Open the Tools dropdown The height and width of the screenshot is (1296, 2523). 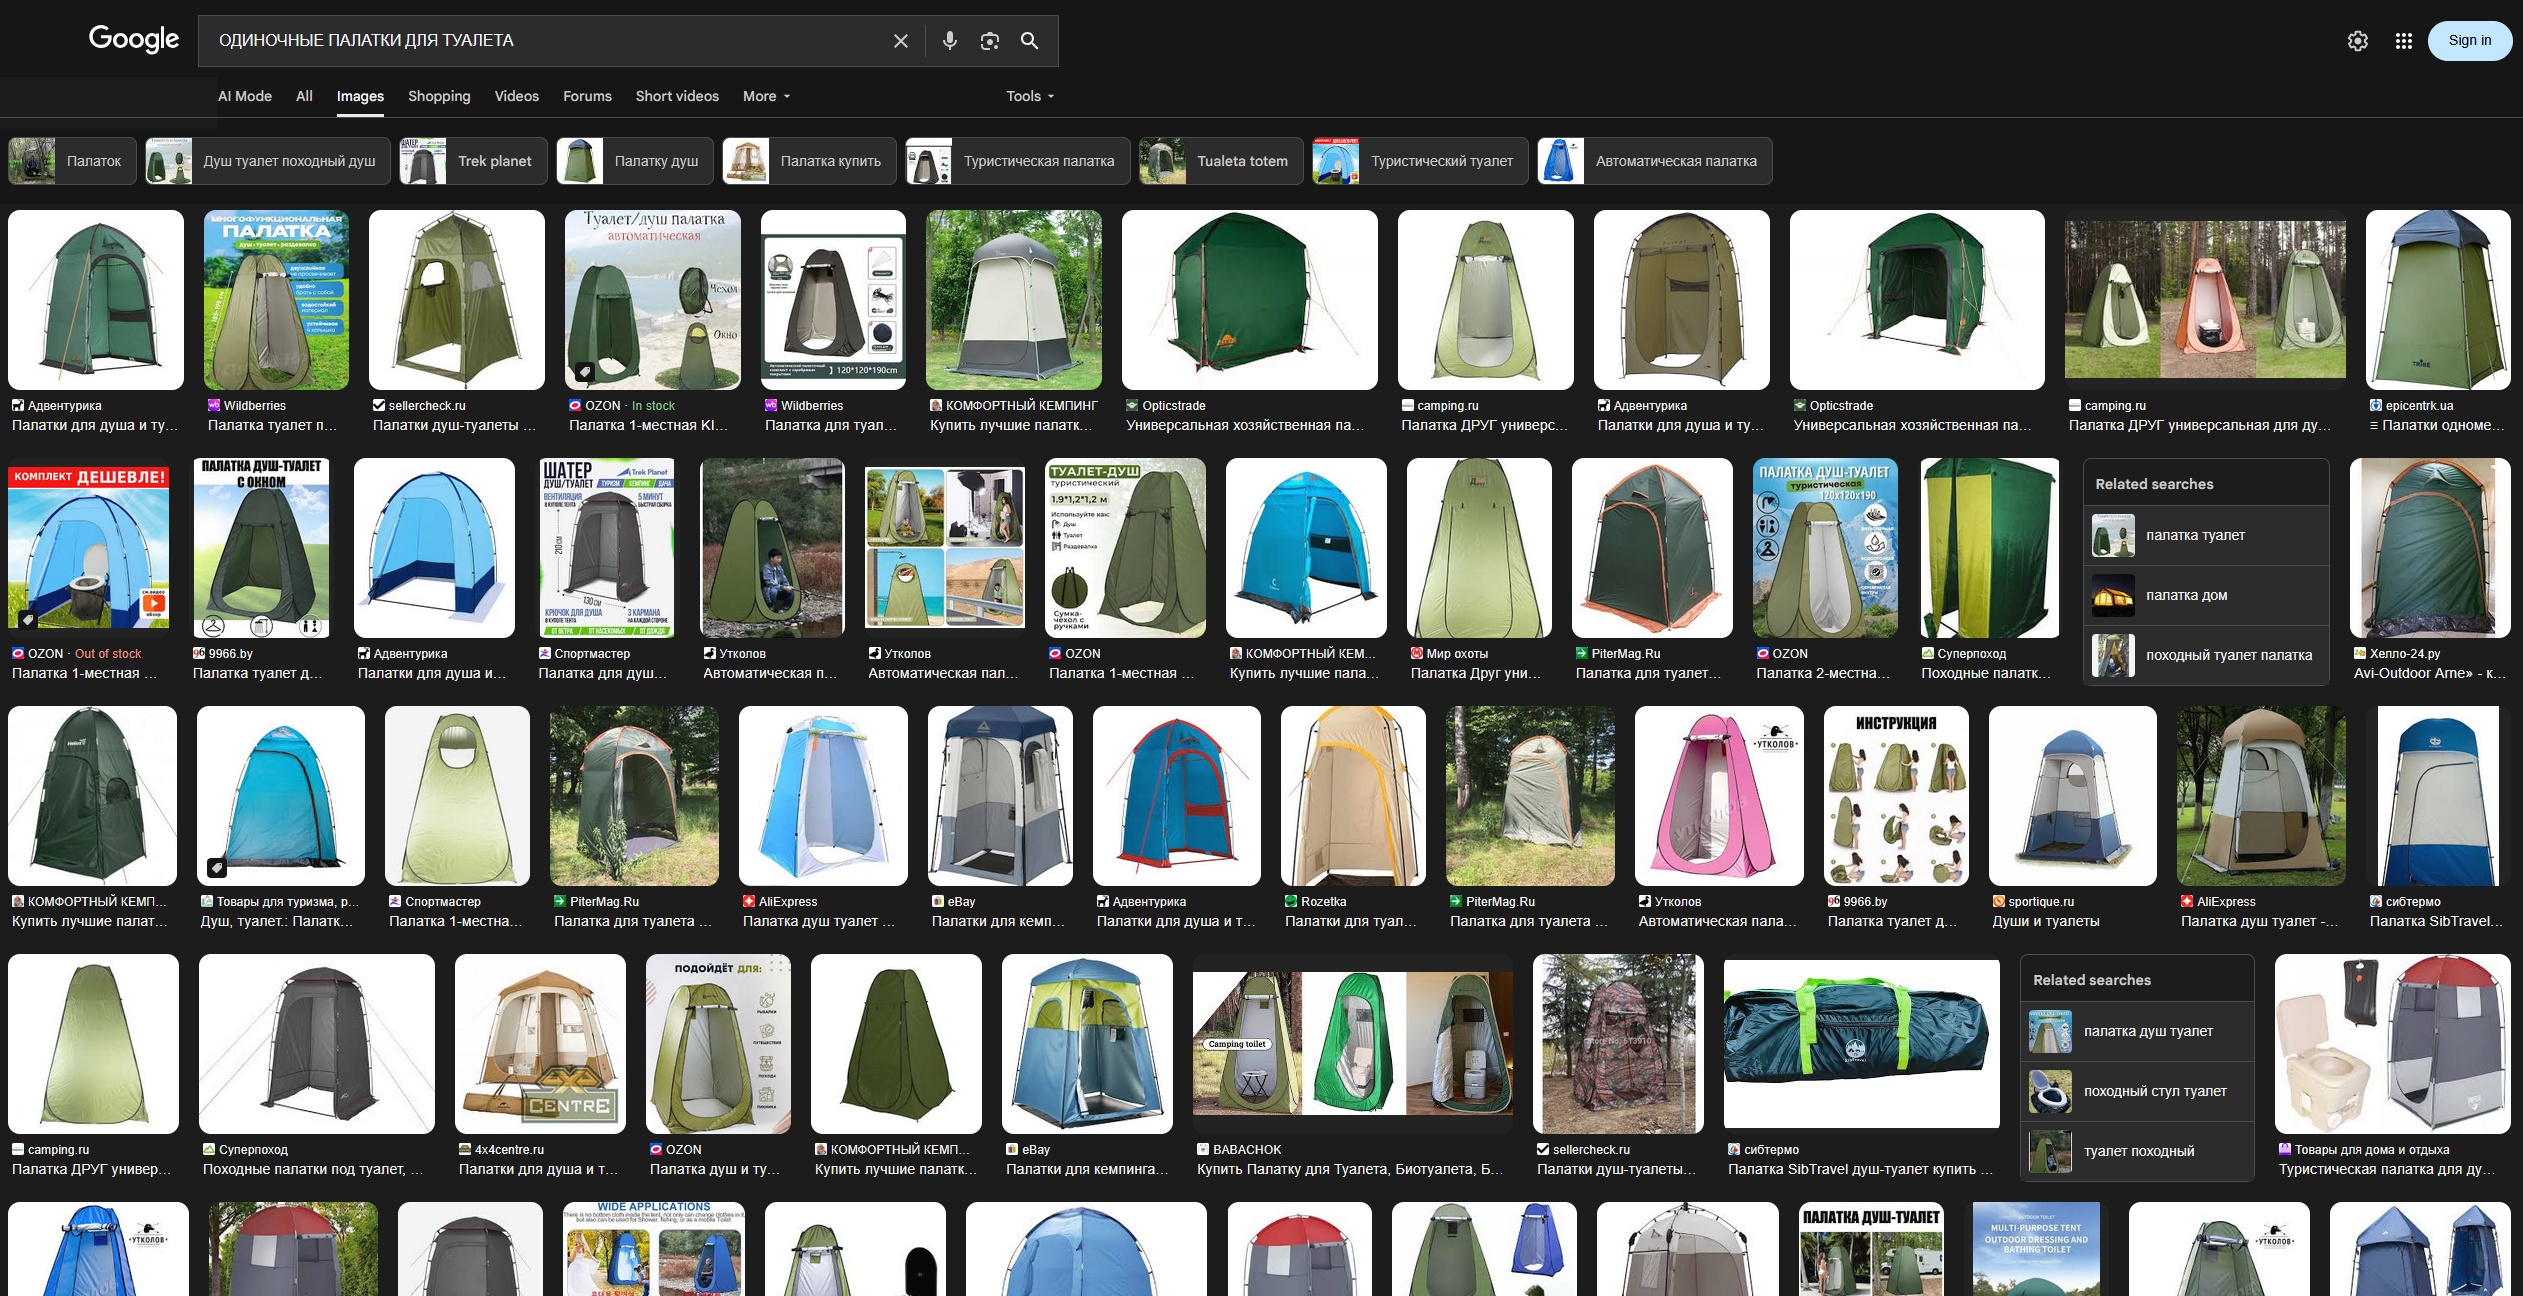(x=1029, y=96)
